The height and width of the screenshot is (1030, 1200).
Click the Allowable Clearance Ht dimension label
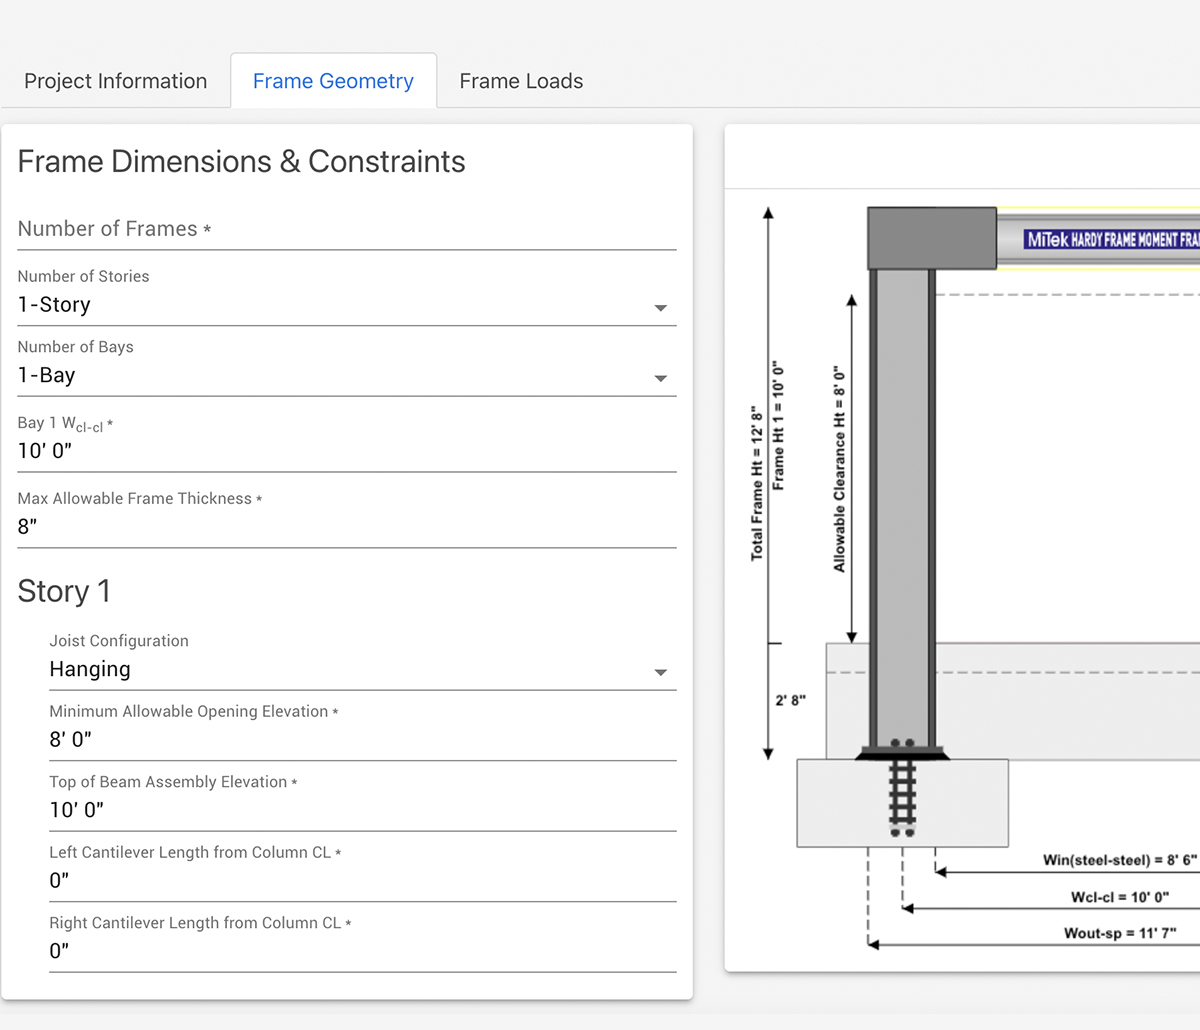(839, 468)
